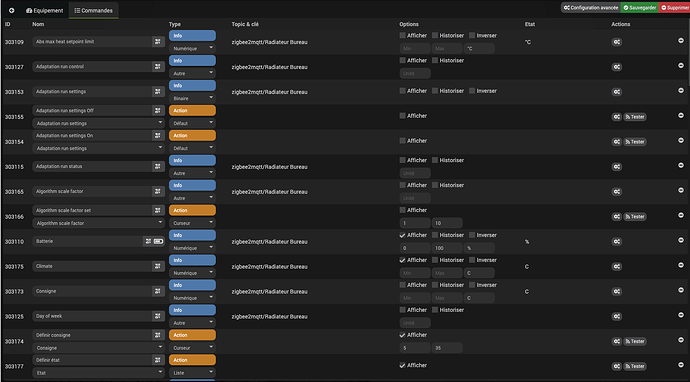Click the Max value field showing 35
Screen dimensions: 690x382
pos(447,348)
